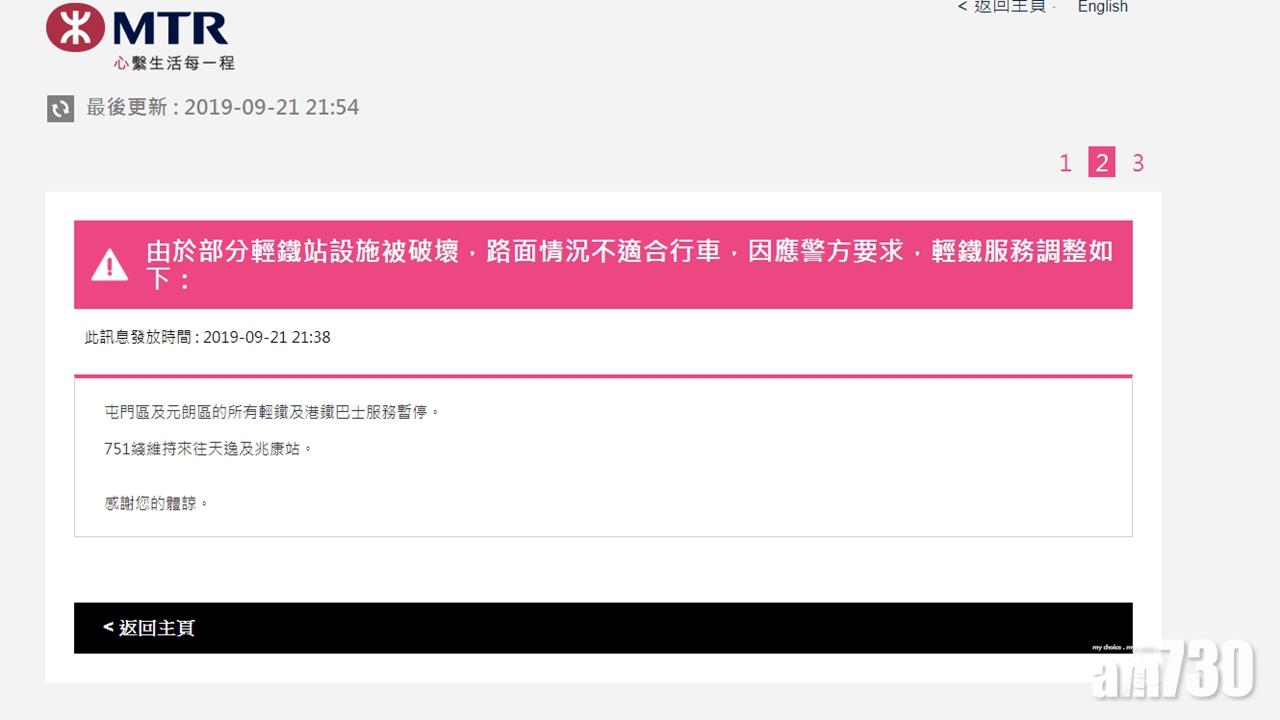Click the warning triangle icon in pink banner
1280x720 pixels.
pyautogui.click(x=109, y=264)
